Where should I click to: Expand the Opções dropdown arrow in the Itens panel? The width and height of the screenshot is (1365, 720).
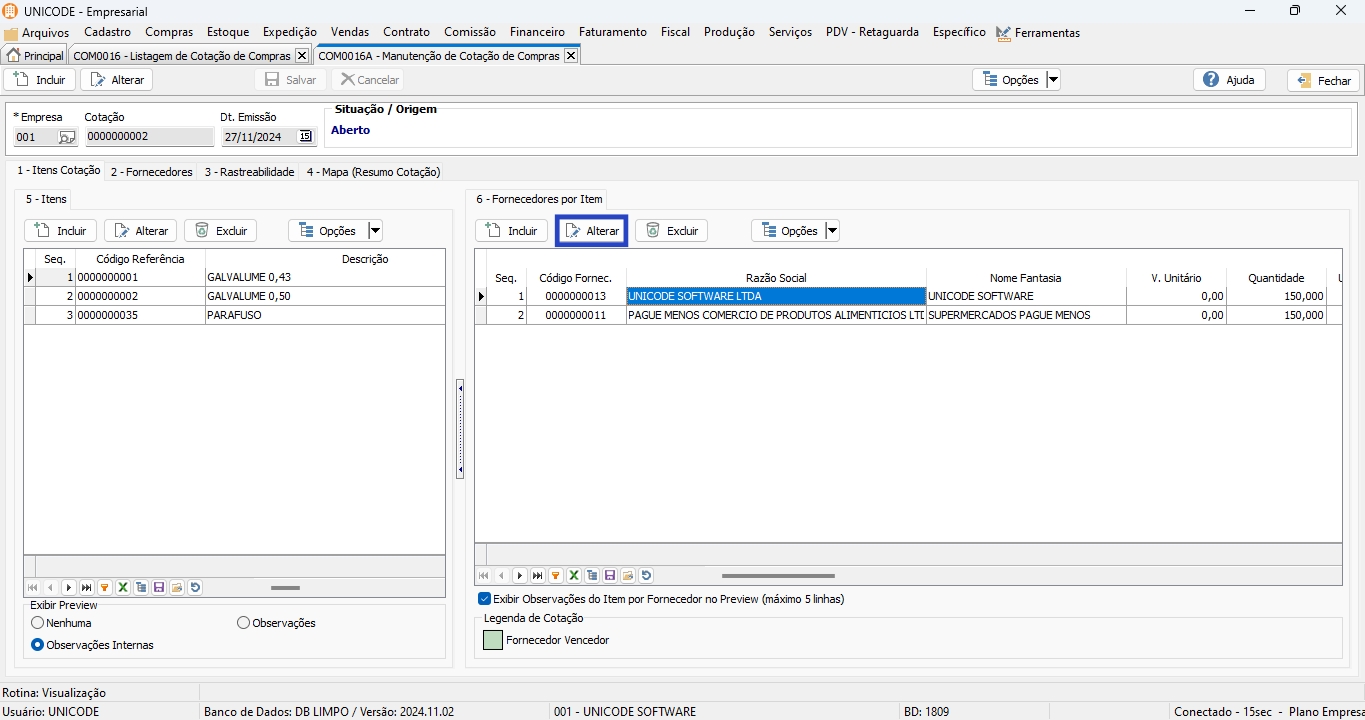coord(375,231)
